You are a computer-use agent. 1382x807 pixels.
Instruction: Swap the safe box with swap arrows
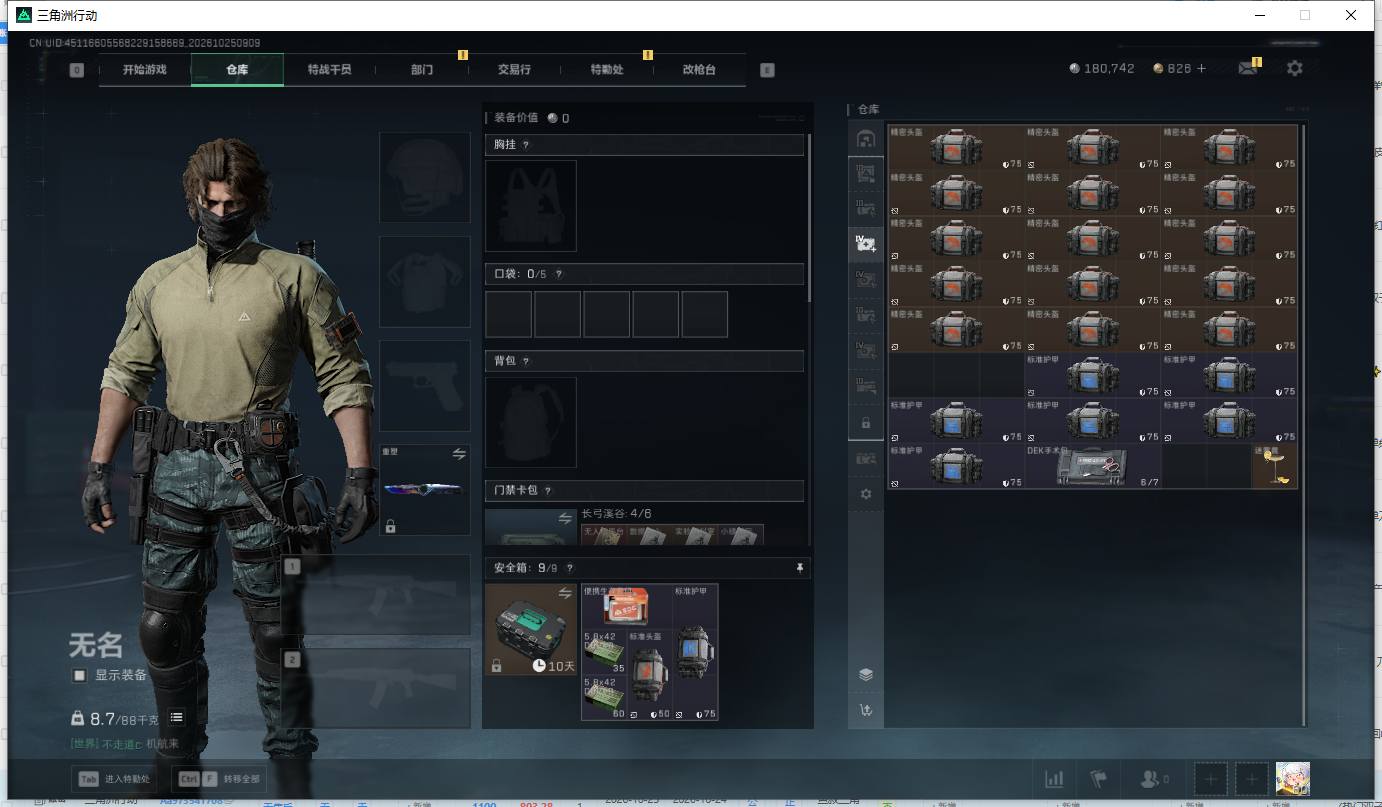[565, 594]
